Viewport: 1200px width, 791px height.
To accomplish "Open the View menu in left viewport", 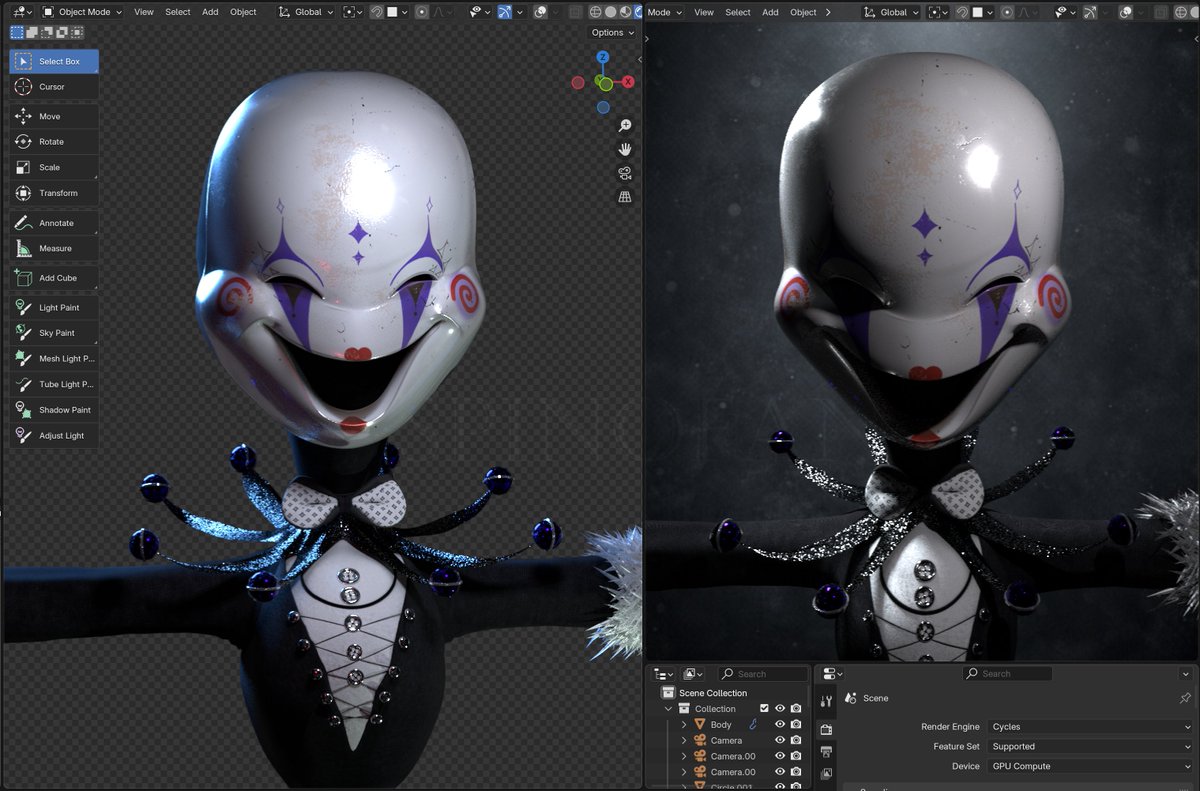I will coord(144,12).
